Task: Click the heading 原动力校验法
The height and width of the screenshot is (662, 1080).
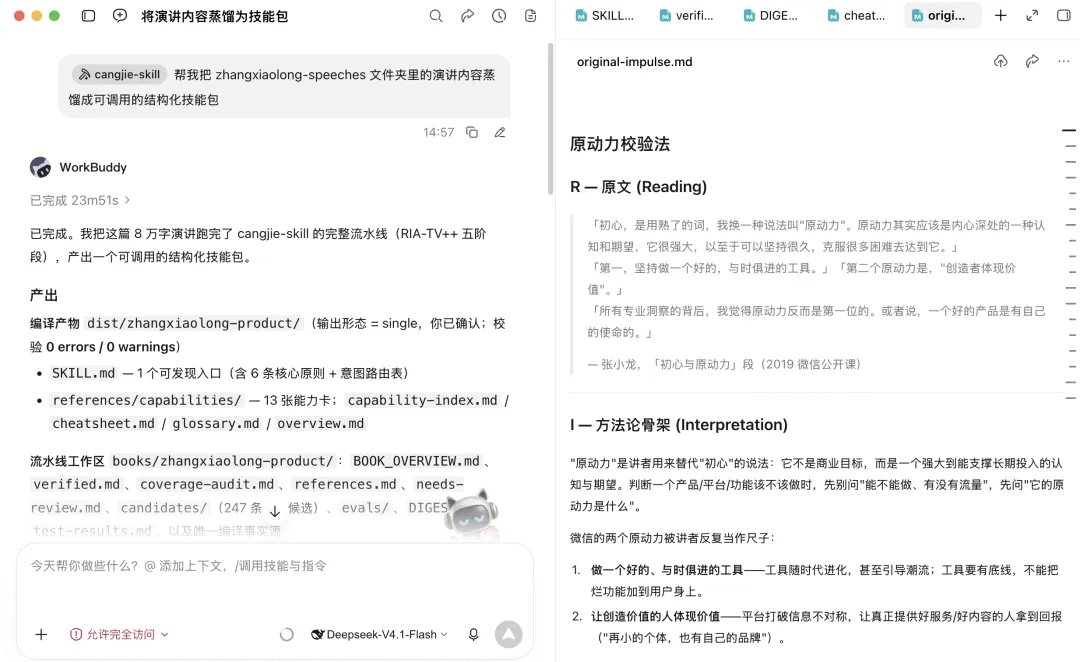Action: coord(620,144)
